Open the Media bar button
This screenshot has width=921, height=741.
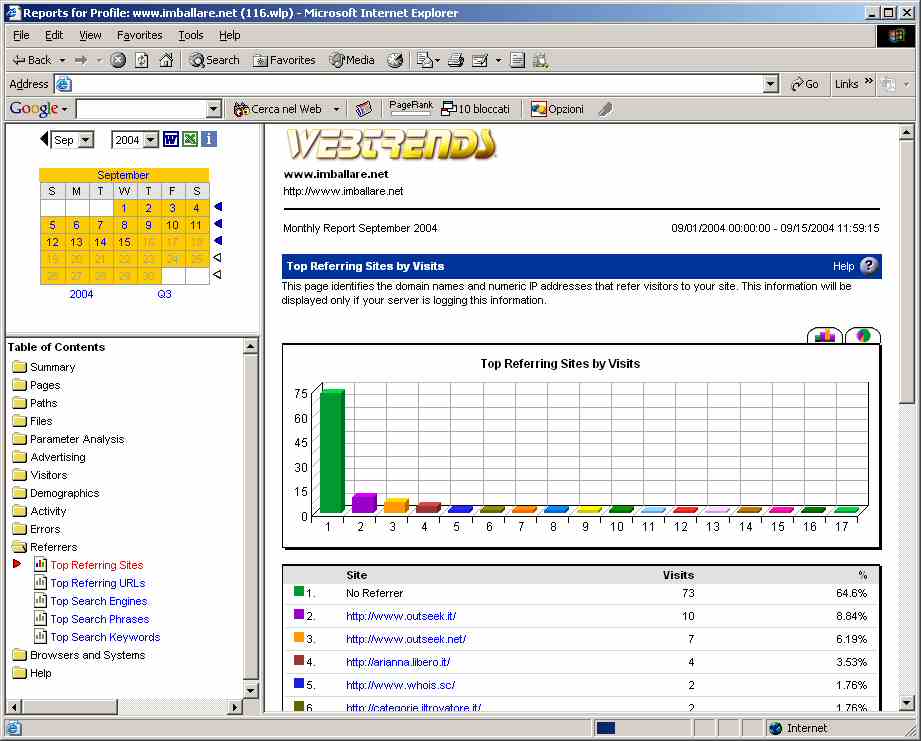click(x=352, y=60)
